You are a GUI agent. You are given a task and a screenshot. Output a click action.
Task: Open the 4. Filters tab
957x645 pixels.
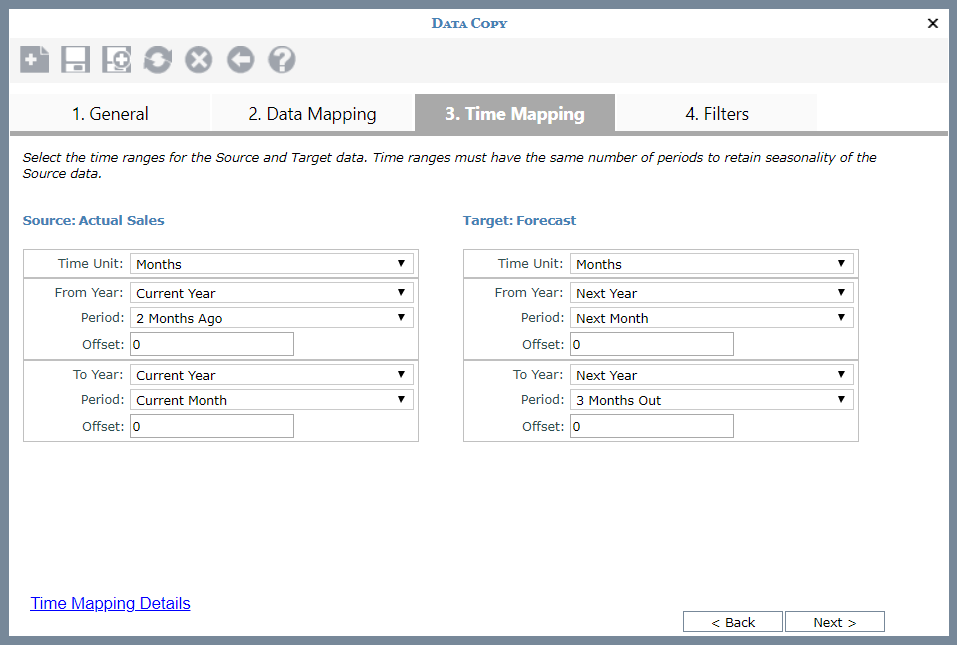point(717,113)
